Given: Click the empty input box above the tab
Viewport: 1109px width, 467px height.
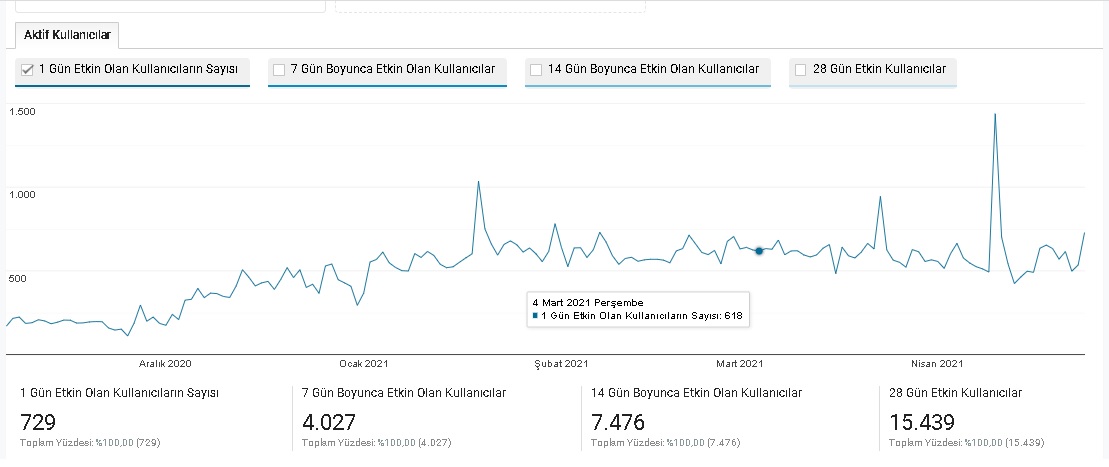Looking at the screenshot, I should point(170,6).
